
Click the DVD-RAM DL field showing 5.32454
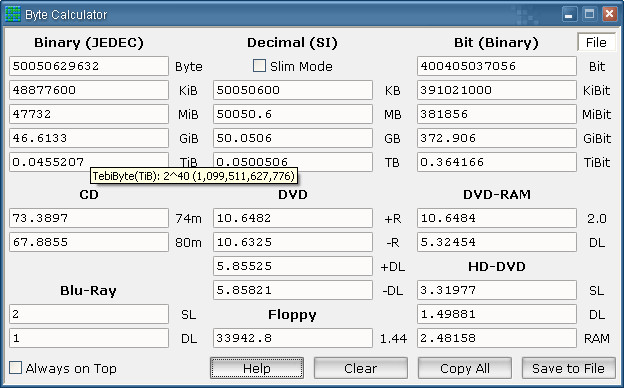pyautogui.click(x=497, y=242)
